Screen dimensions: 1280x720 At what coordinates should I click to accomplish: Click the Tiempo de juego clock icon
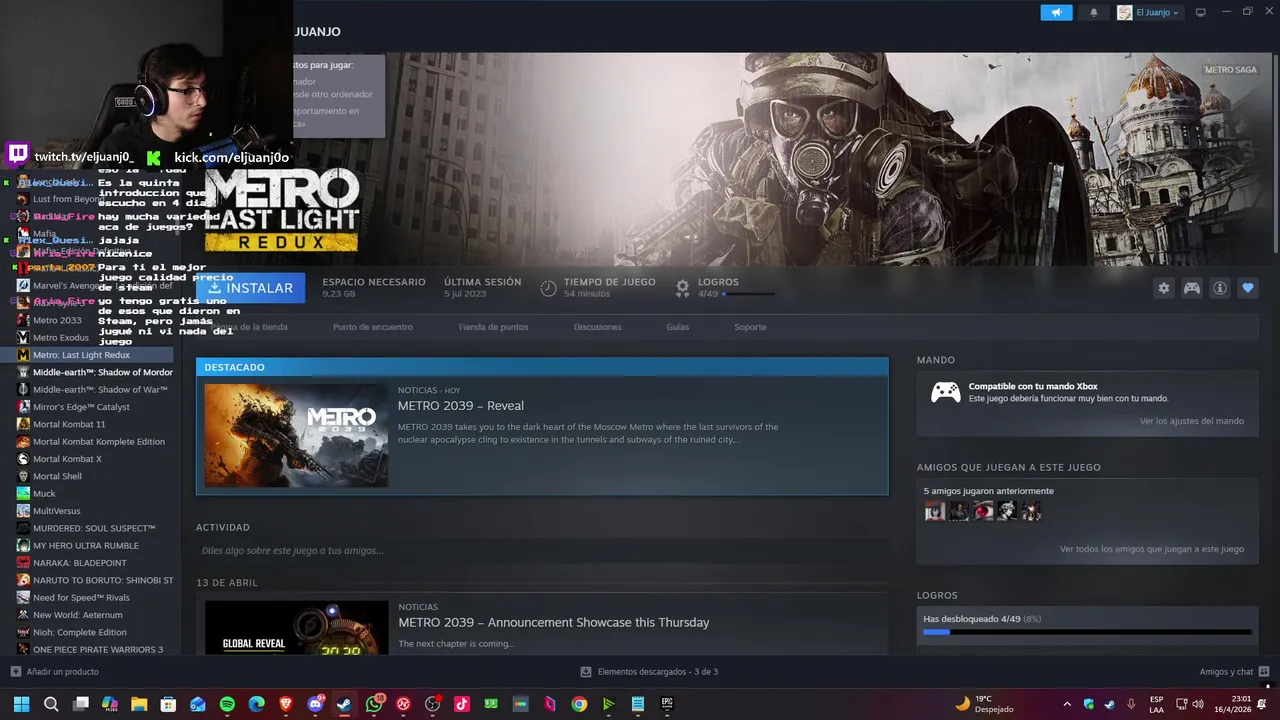click(x=548, y=288)
